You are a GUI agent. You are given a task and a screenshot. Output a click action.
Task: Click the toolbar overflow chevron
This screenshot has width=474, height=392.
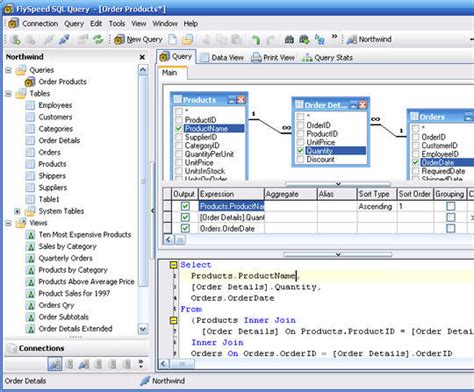(x=334, y=36)
